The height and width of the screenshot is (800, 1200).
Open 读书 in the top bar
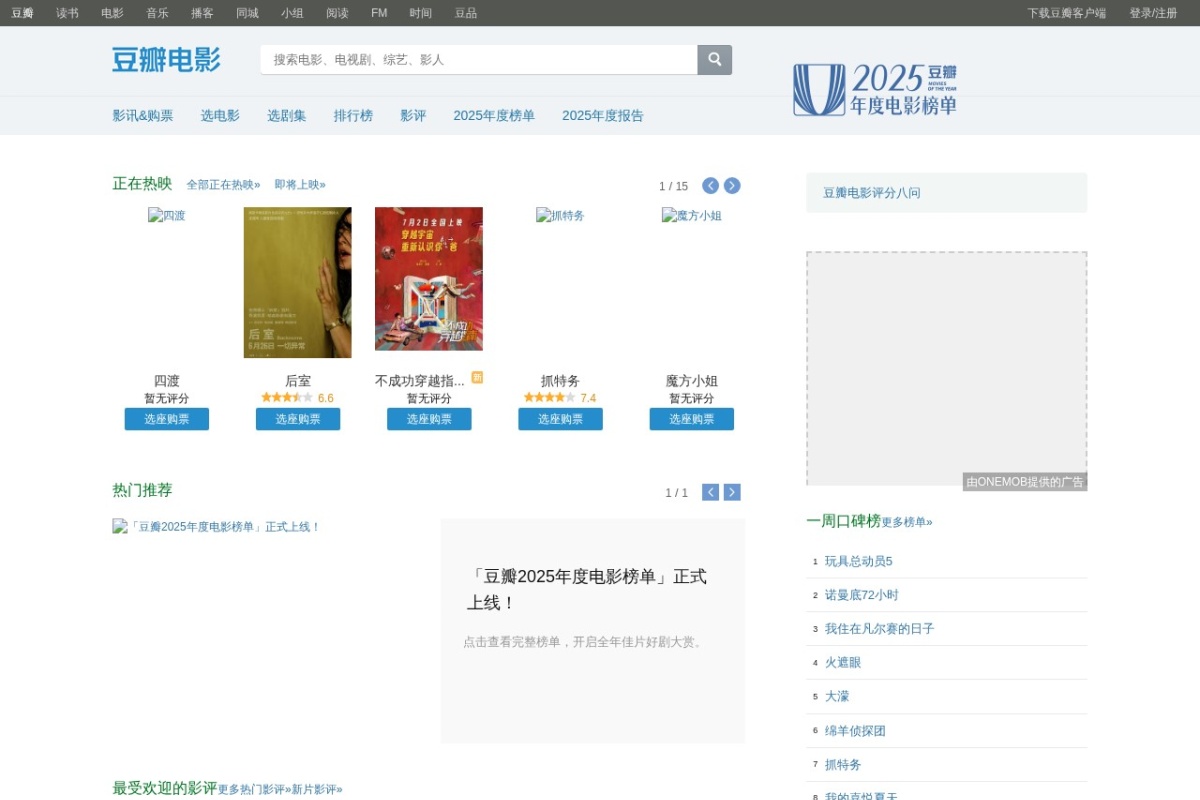[67, 13]
